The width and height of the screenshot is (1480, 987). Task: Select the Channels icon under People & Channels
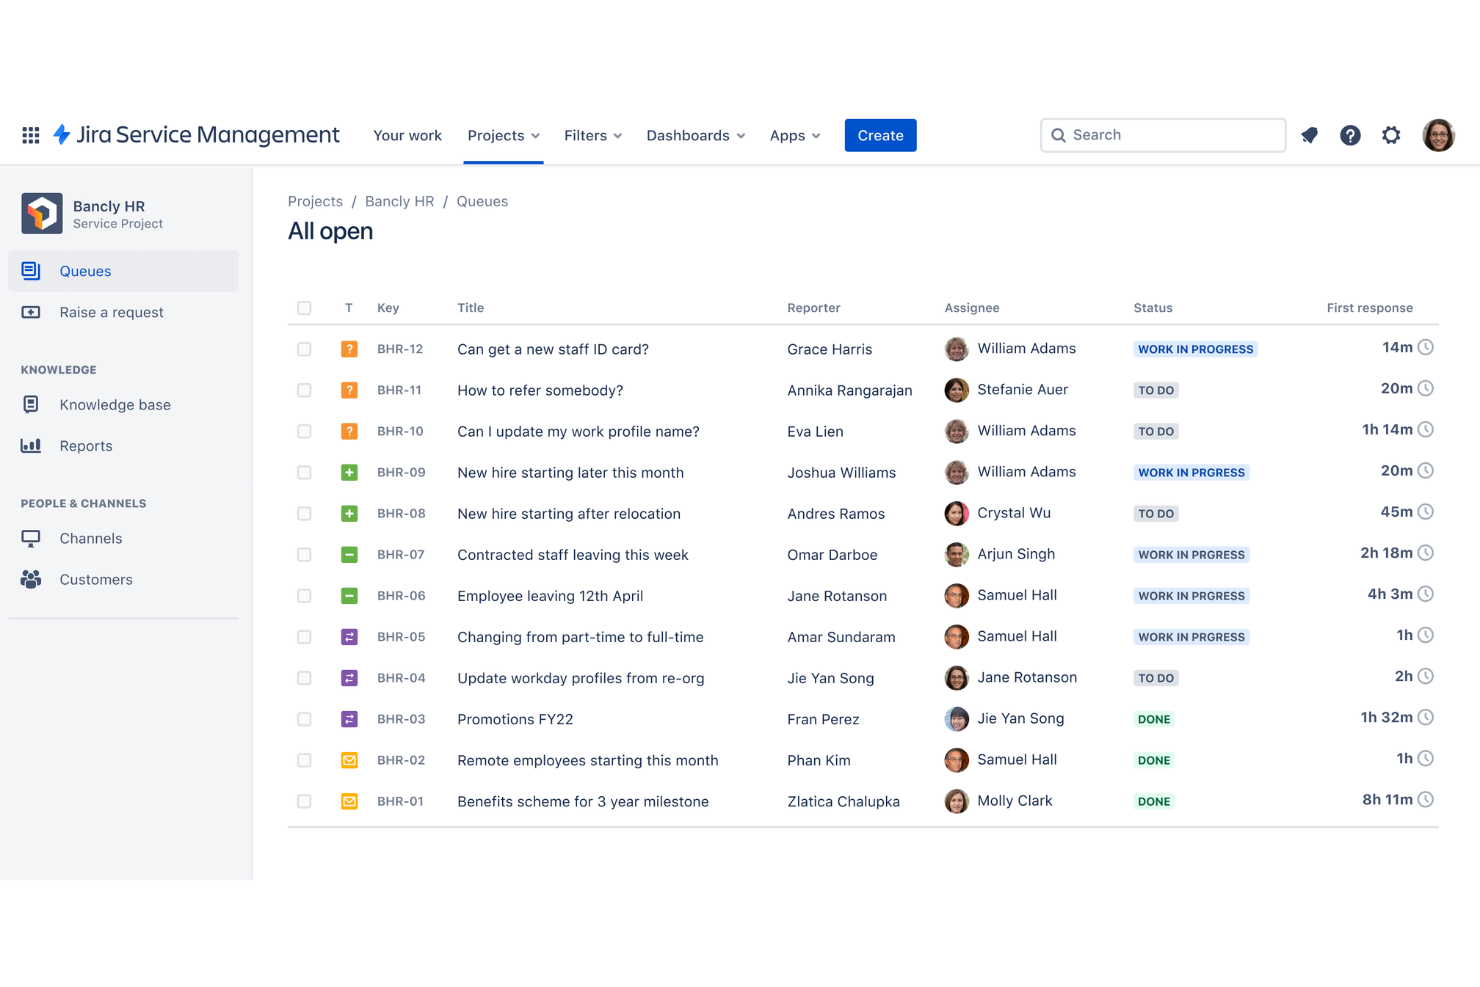(30, 538)
